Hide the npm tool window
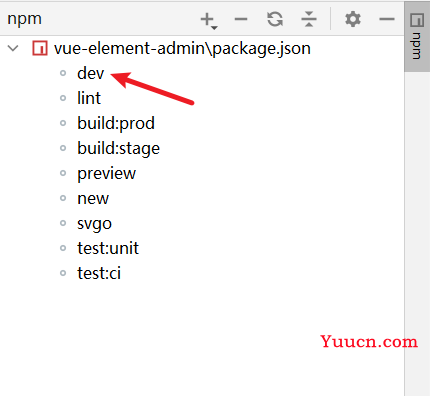The width and height of the screenshot is (430, 396). [387, 19]
